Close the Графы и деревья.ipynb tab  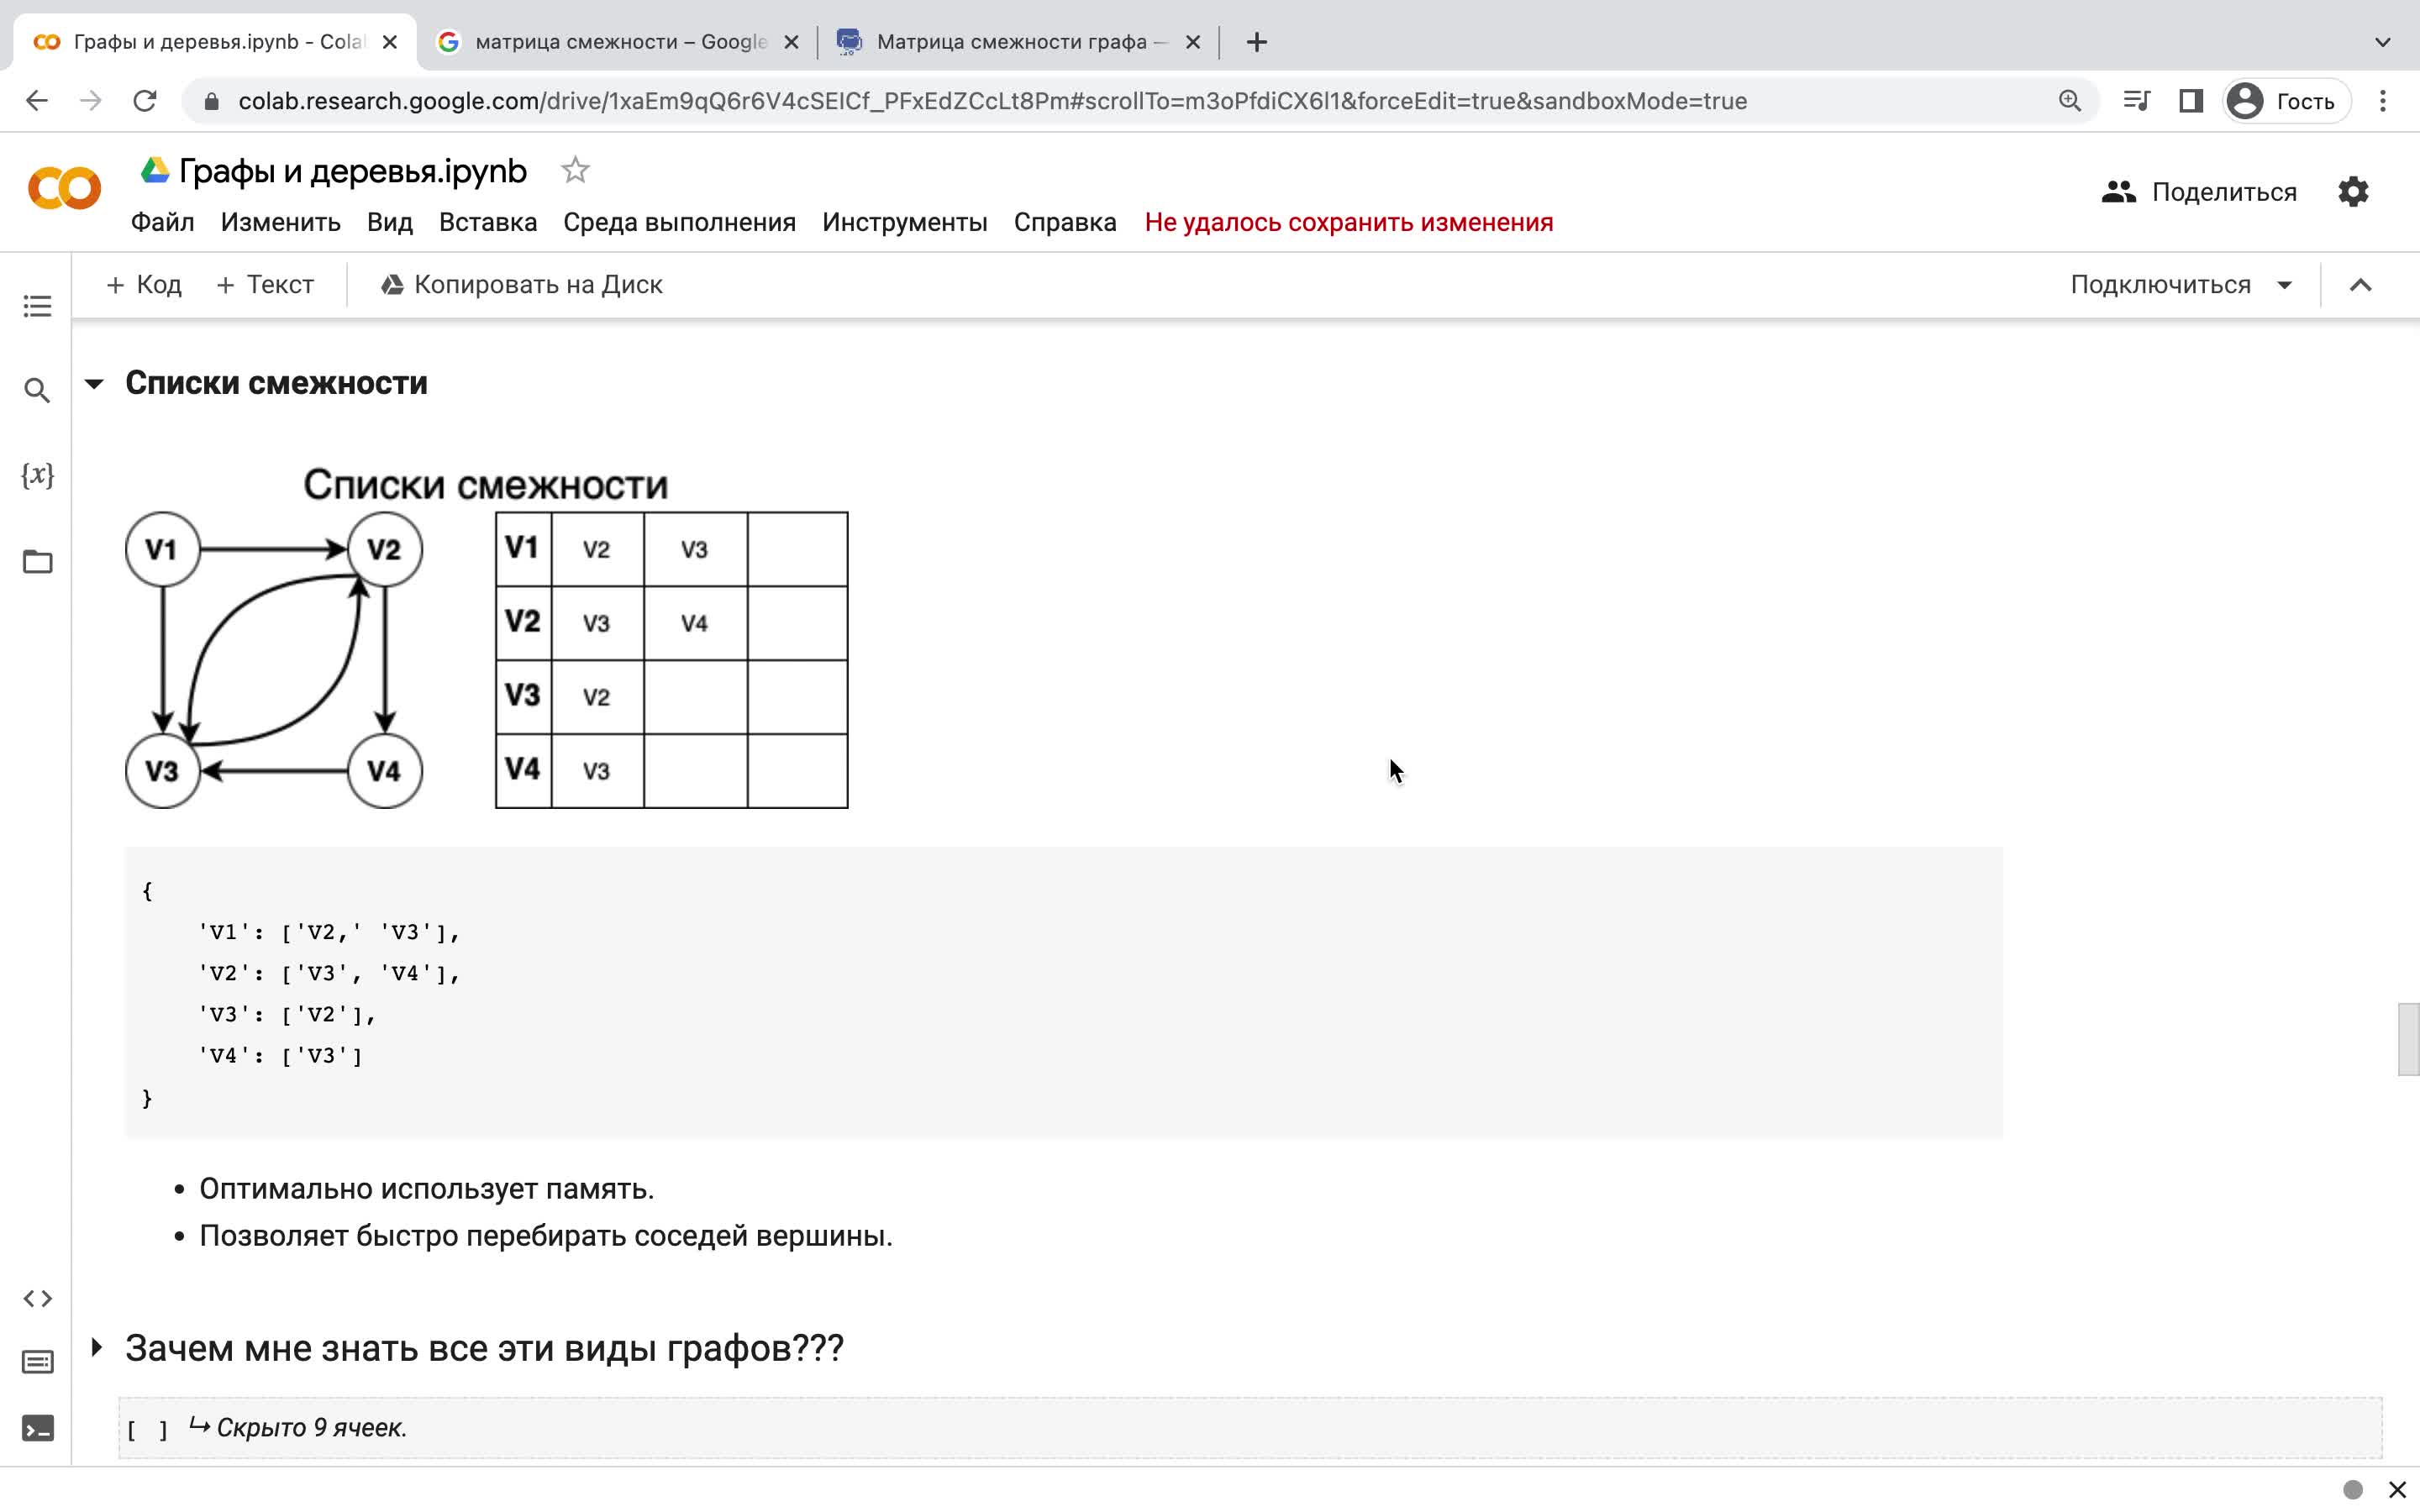pyautogui.click(x=390, y=42)
